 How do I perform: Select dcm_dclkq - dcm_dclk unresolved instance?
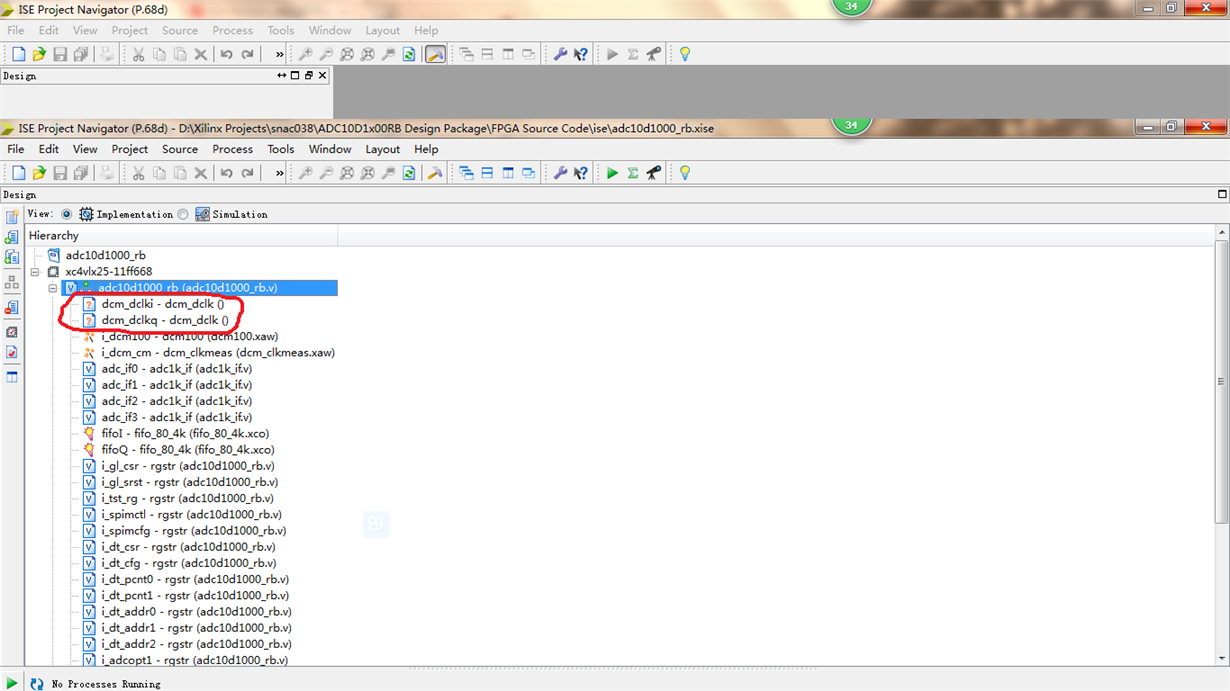click(165, 320)
